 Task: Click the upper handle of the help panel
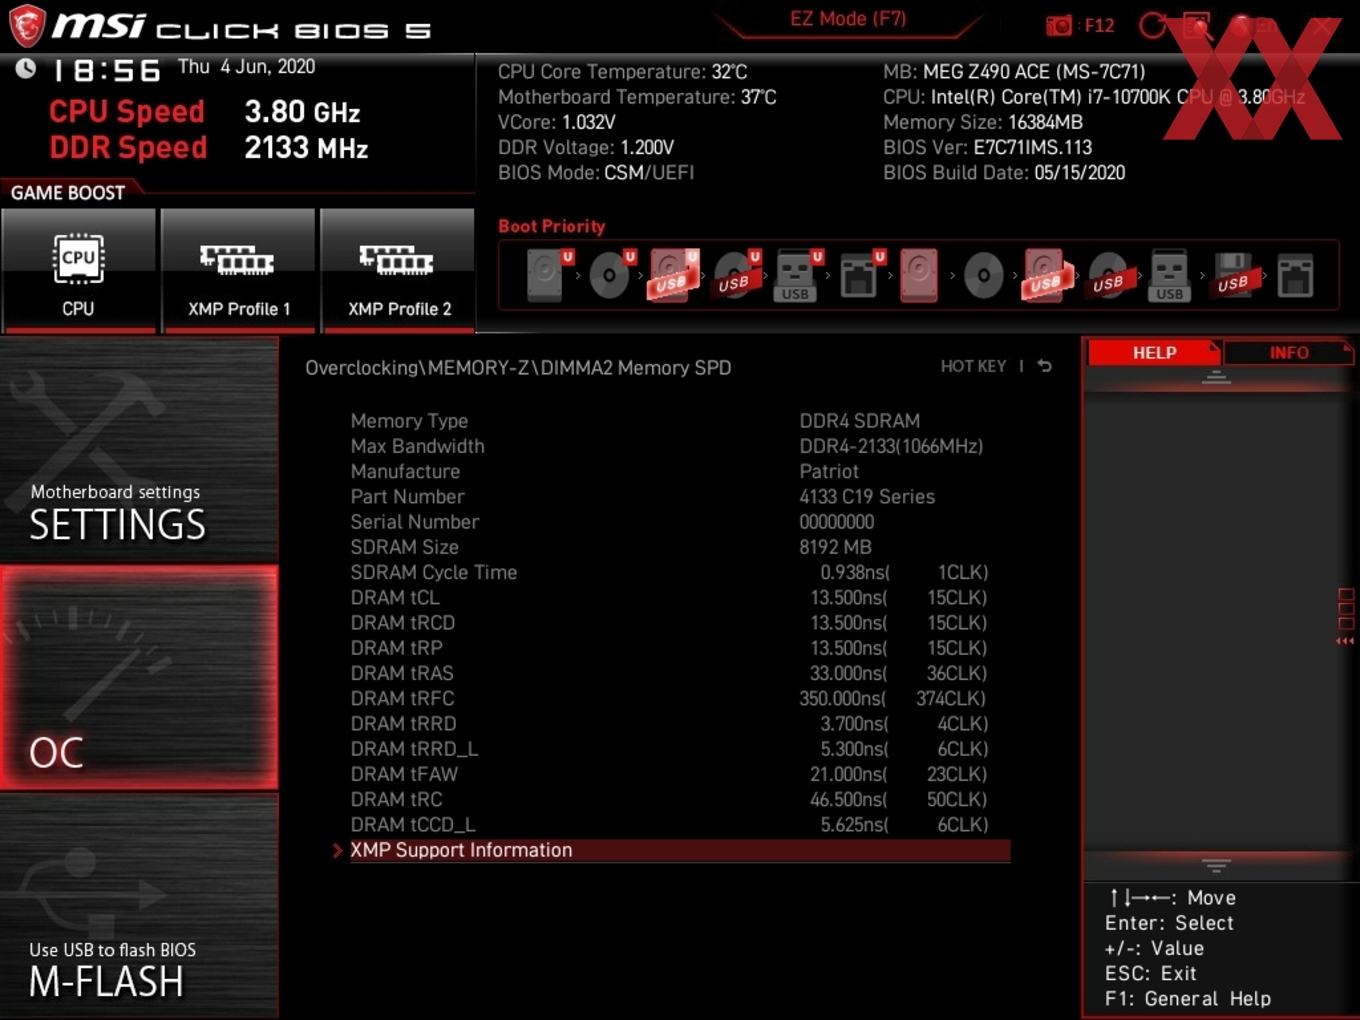[1216, 377]
